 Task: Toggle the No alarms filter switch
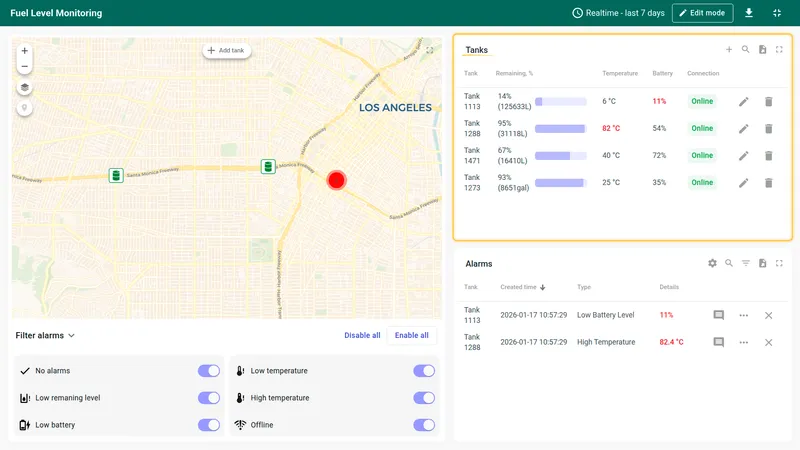[209, 371]
